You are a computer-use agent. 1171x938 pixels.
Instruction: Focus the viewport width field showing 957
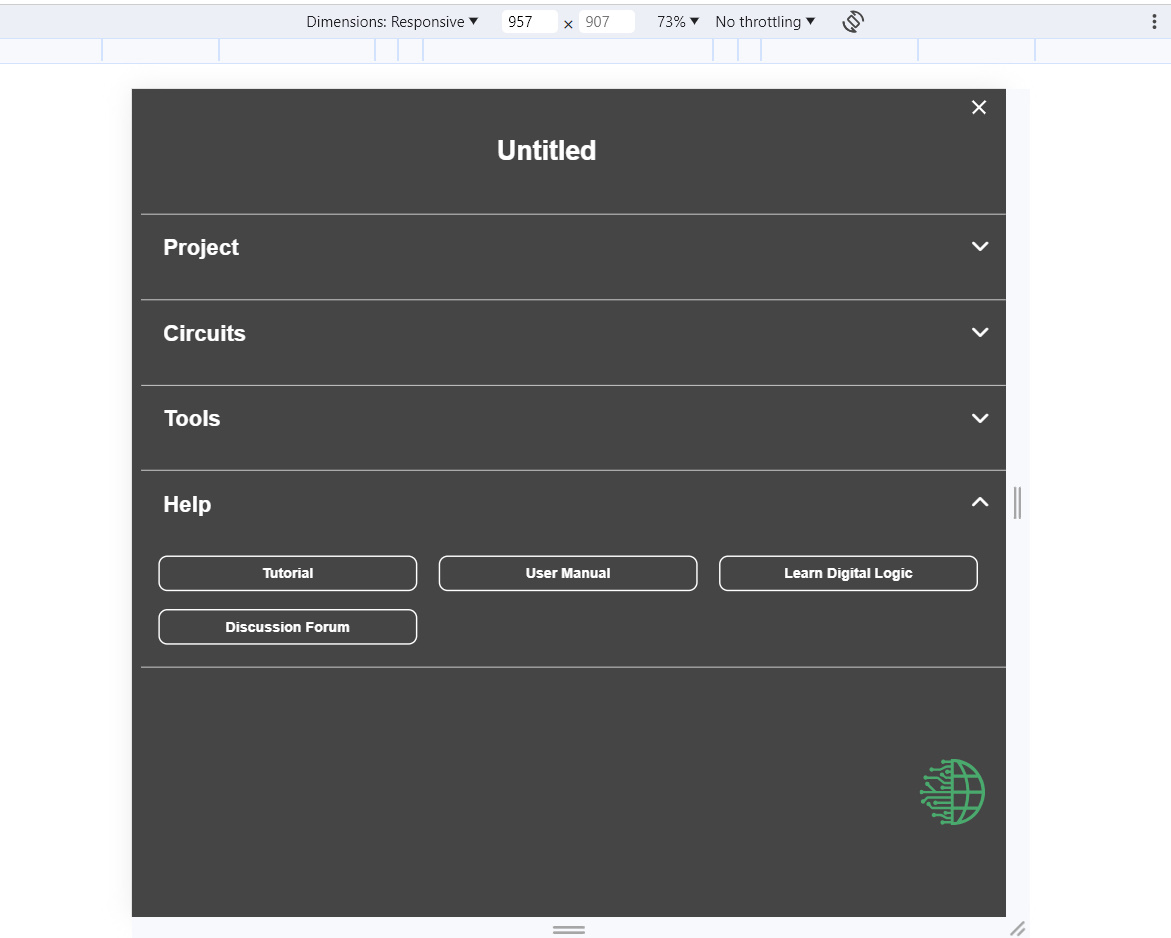pos(529,22)
